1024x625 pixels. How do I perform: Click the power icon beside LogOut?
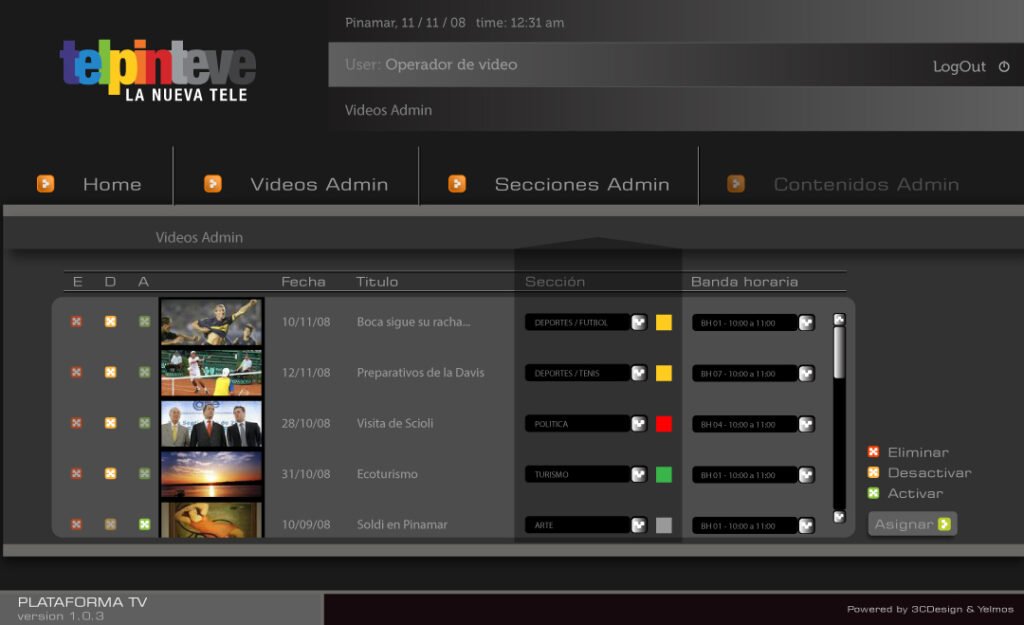click(1004, 67)
